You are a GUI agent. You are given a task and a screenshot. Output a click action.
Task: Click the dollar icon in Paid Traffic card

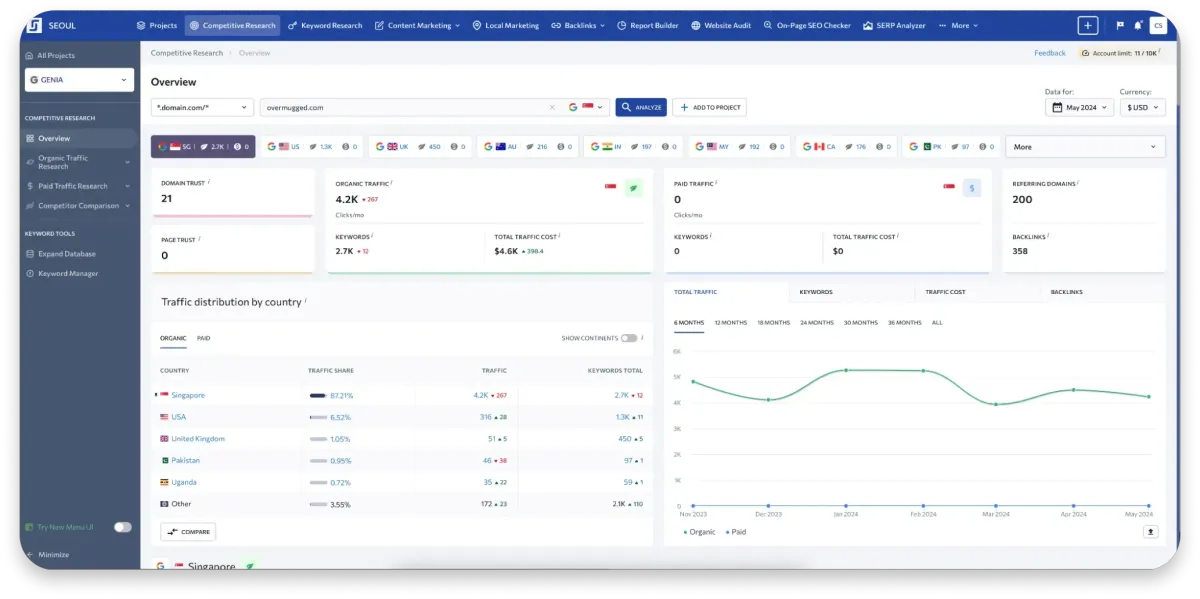(x=972, y=187)
